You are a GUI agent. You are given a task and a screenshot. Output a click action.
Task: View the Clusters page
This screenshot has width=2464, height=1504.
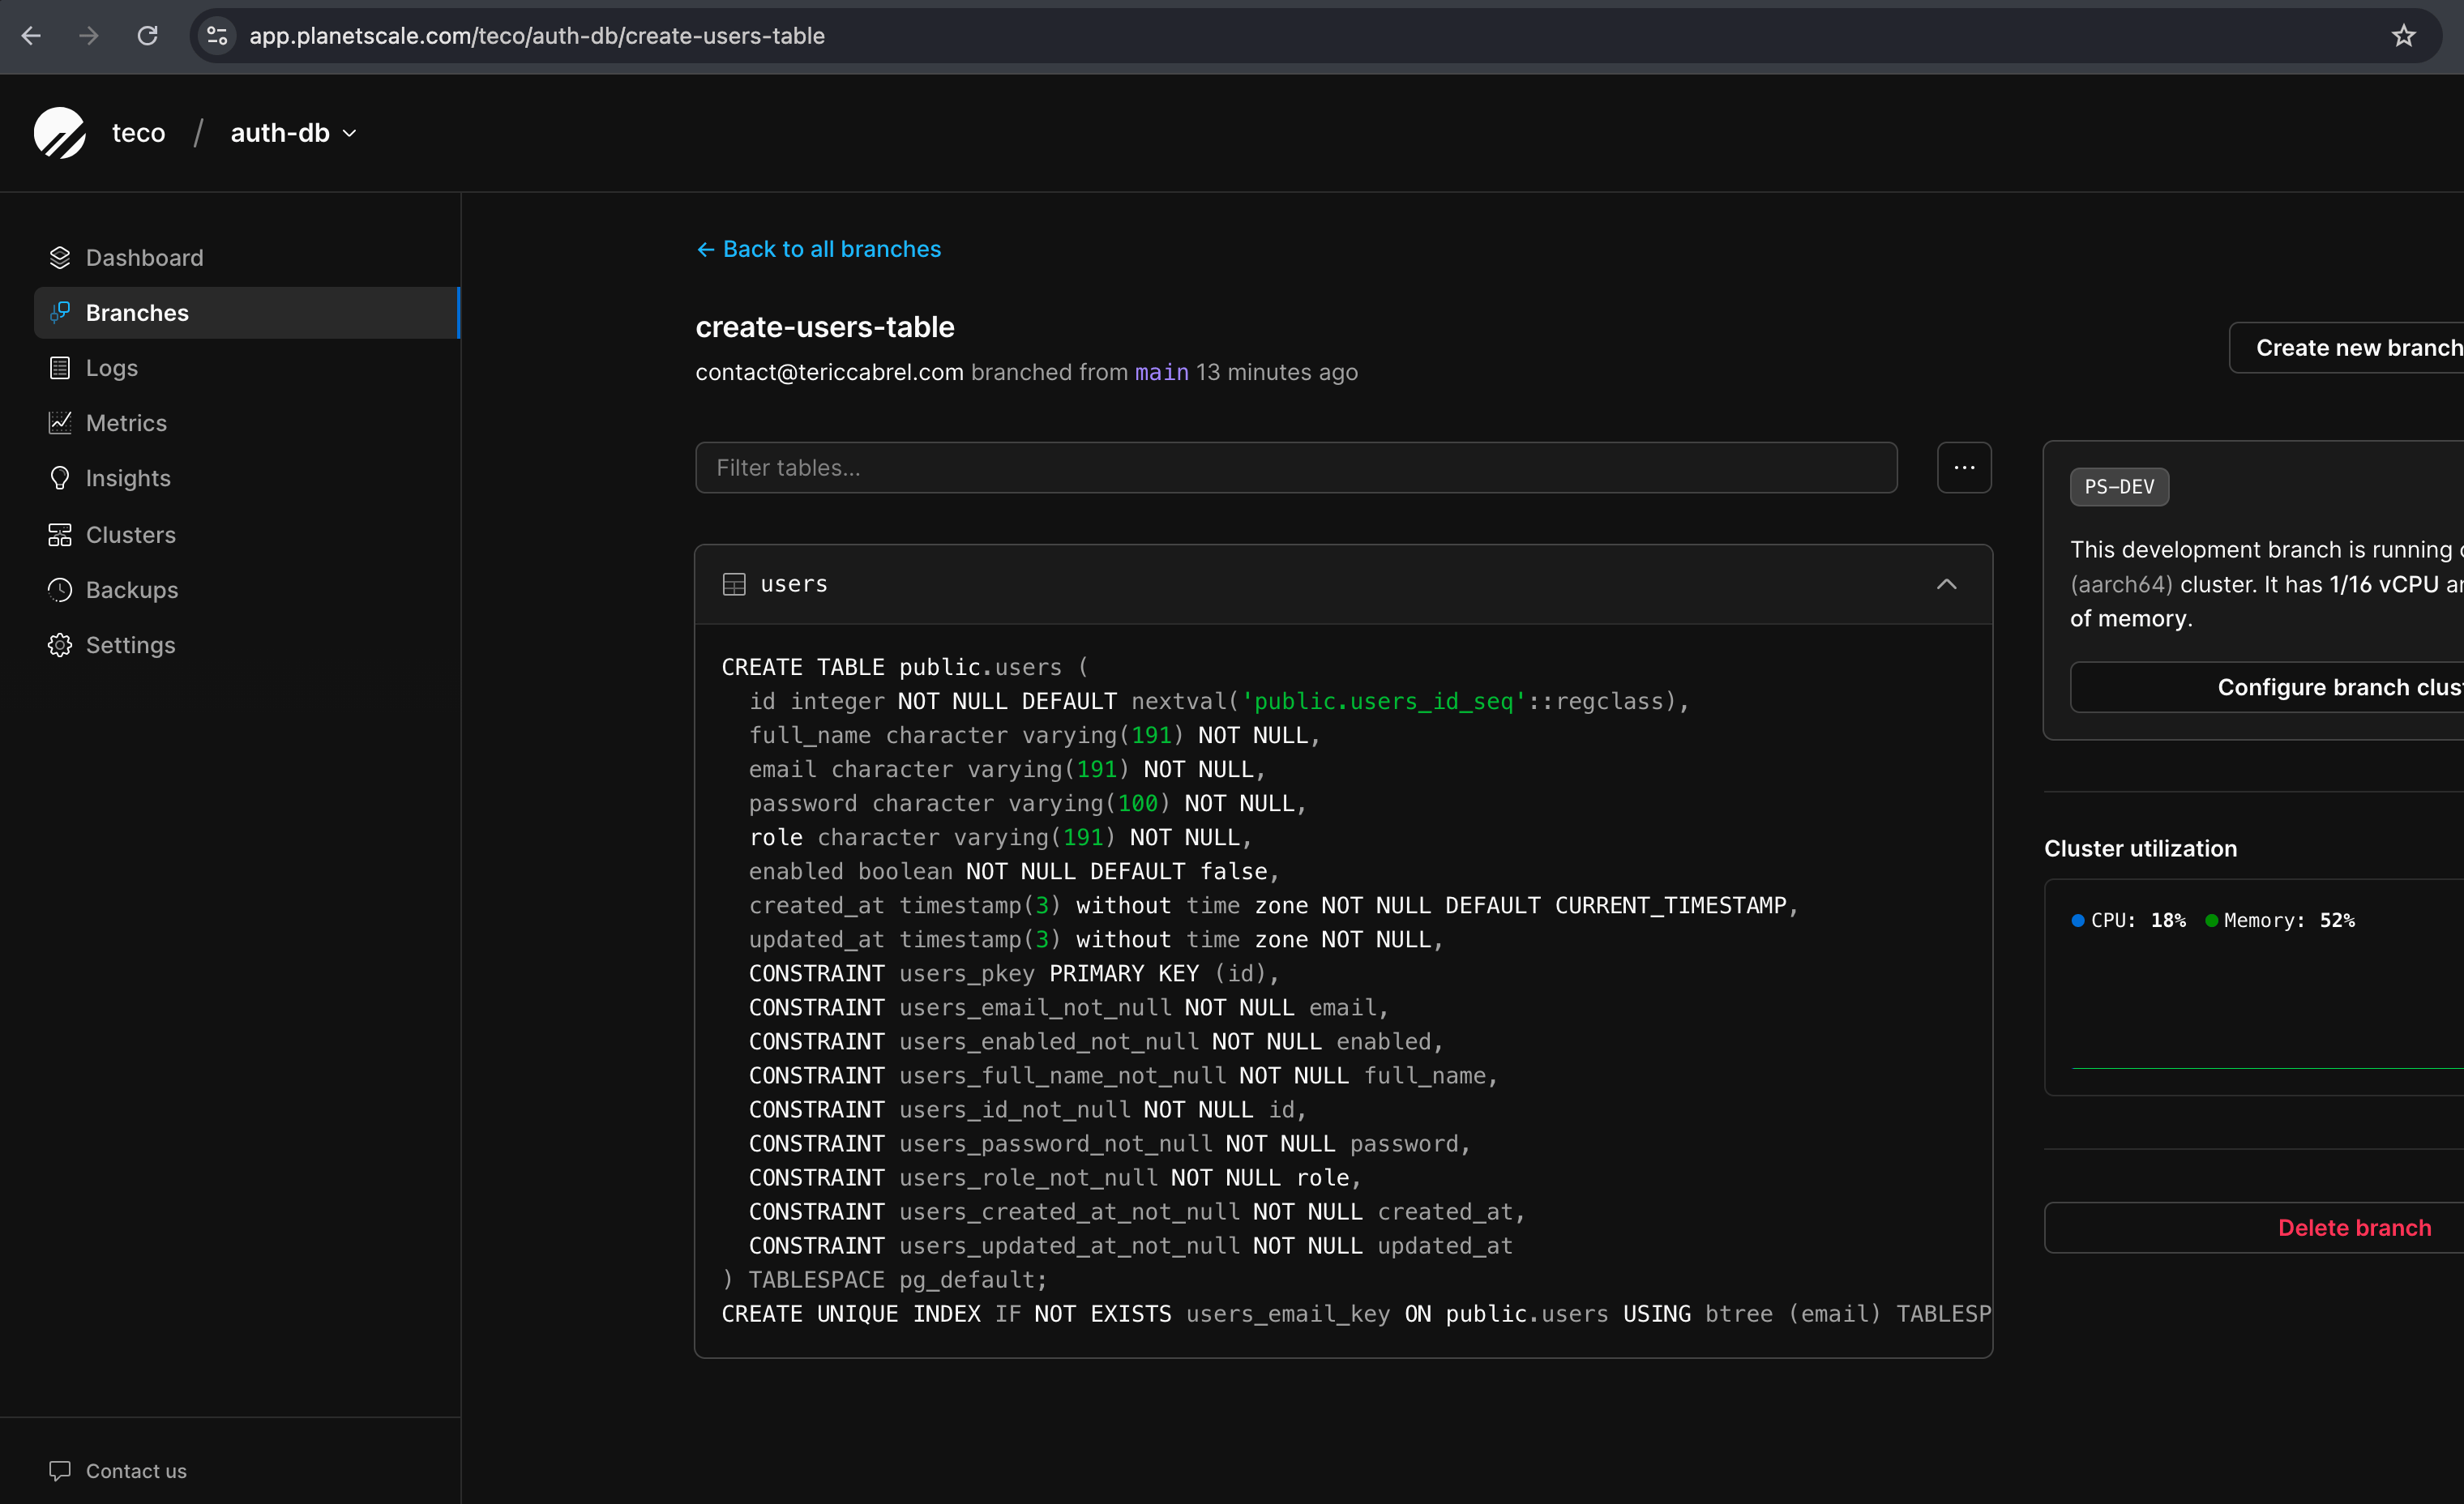coord(131,534)
